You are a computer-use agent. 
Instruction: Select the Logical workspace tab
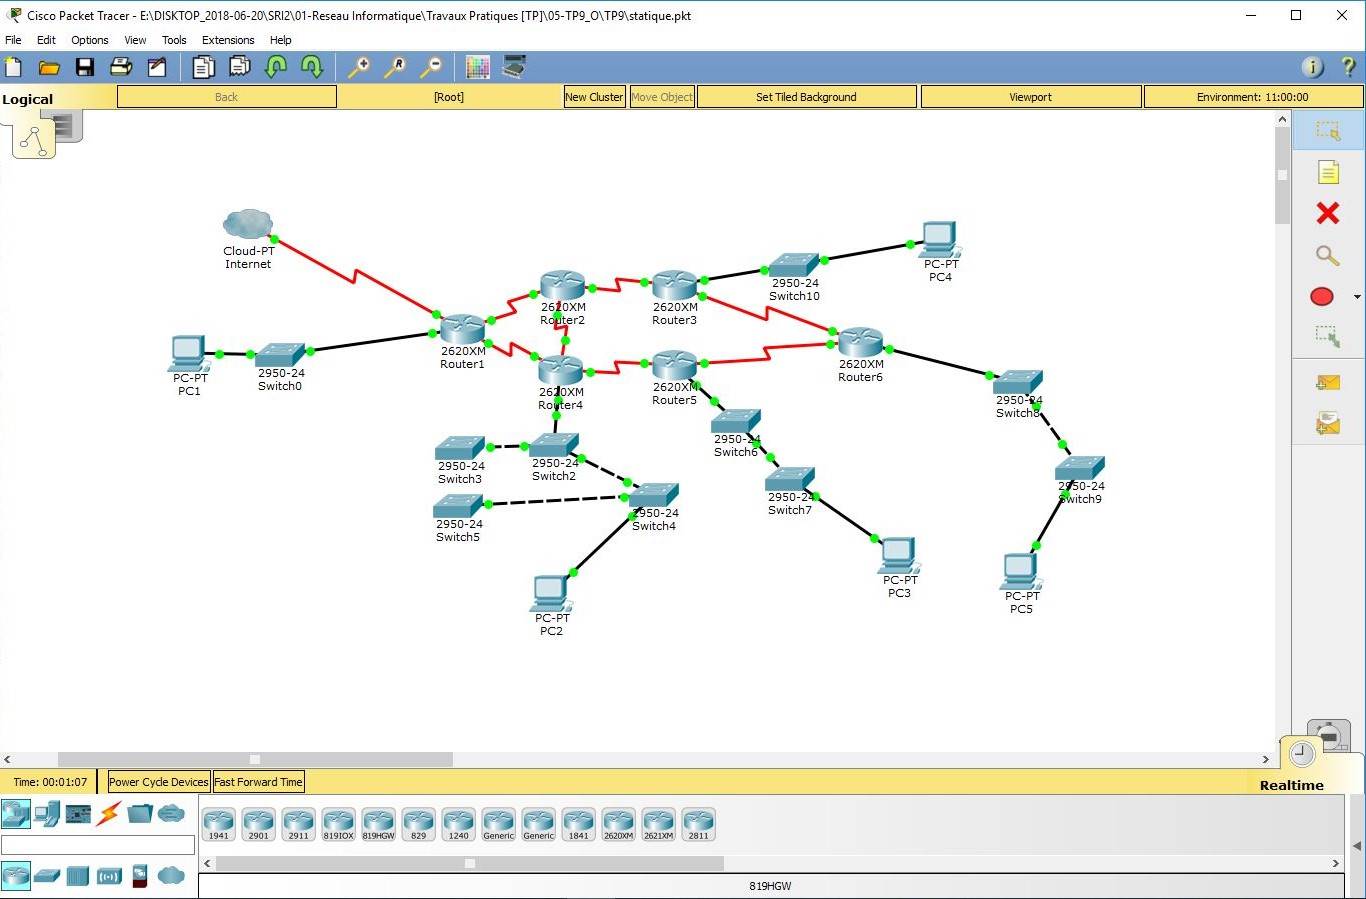tap(28, 98)
